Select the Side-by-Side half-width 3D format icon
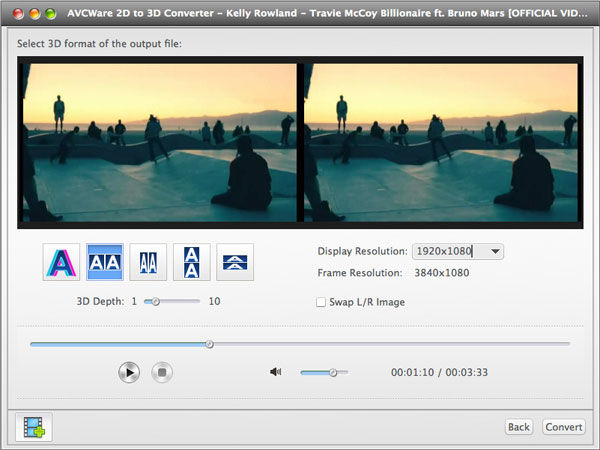Image resolution: width=600 pixels, height=450 pixels. coord(148,262)
